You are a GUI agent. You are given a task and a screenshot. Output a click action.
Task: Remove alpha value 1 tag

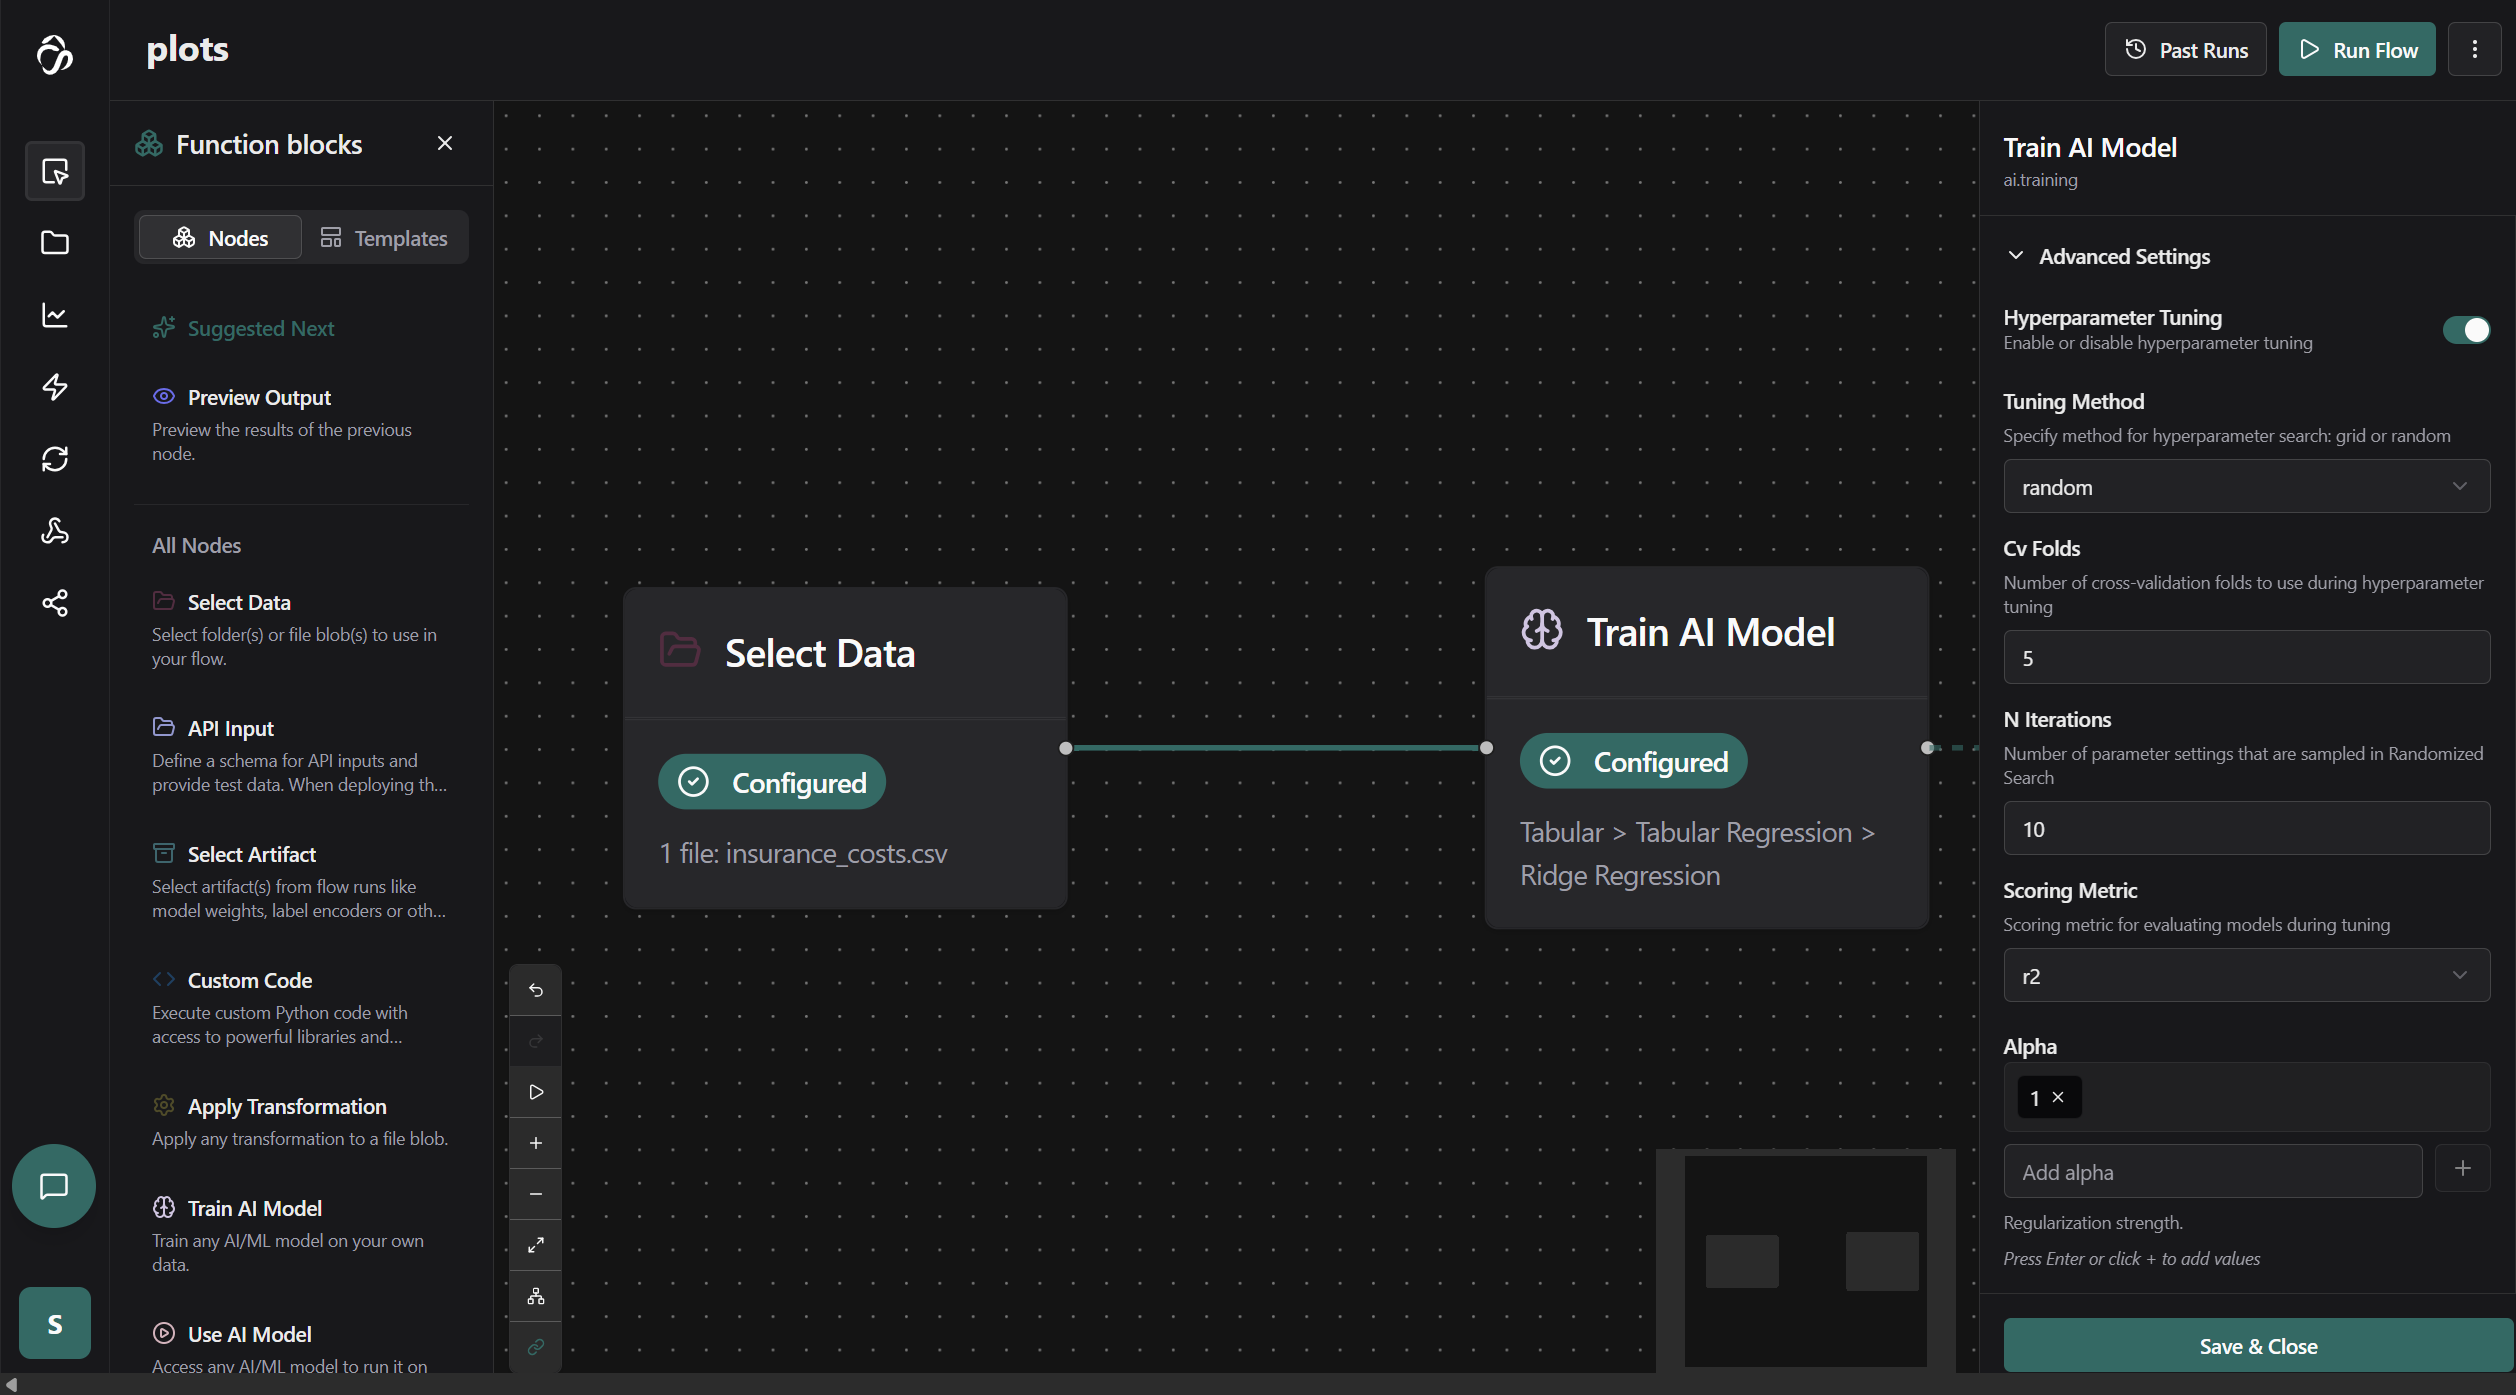[2058, 1097]
